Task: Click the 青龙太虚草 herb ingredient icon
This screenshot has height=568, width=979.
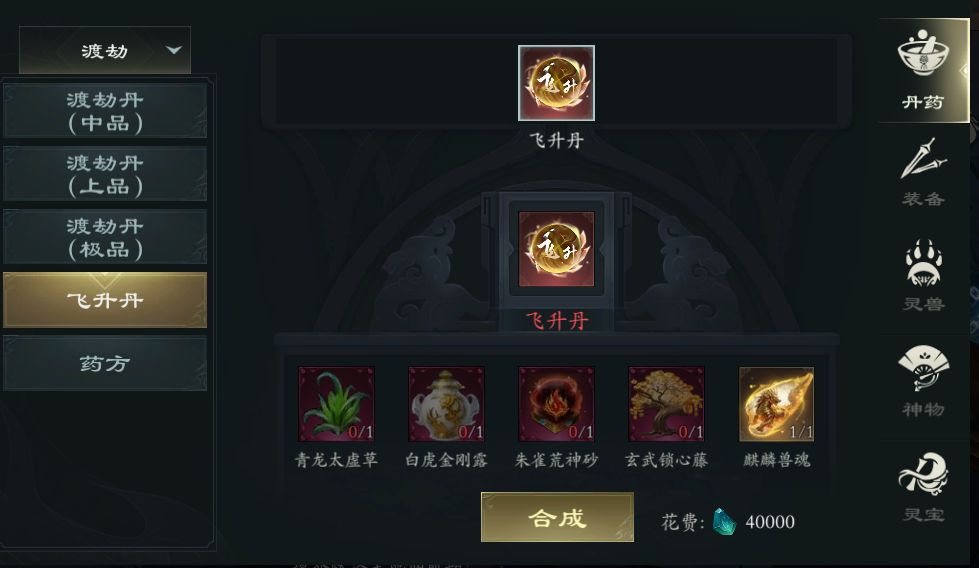Action: 337,404
